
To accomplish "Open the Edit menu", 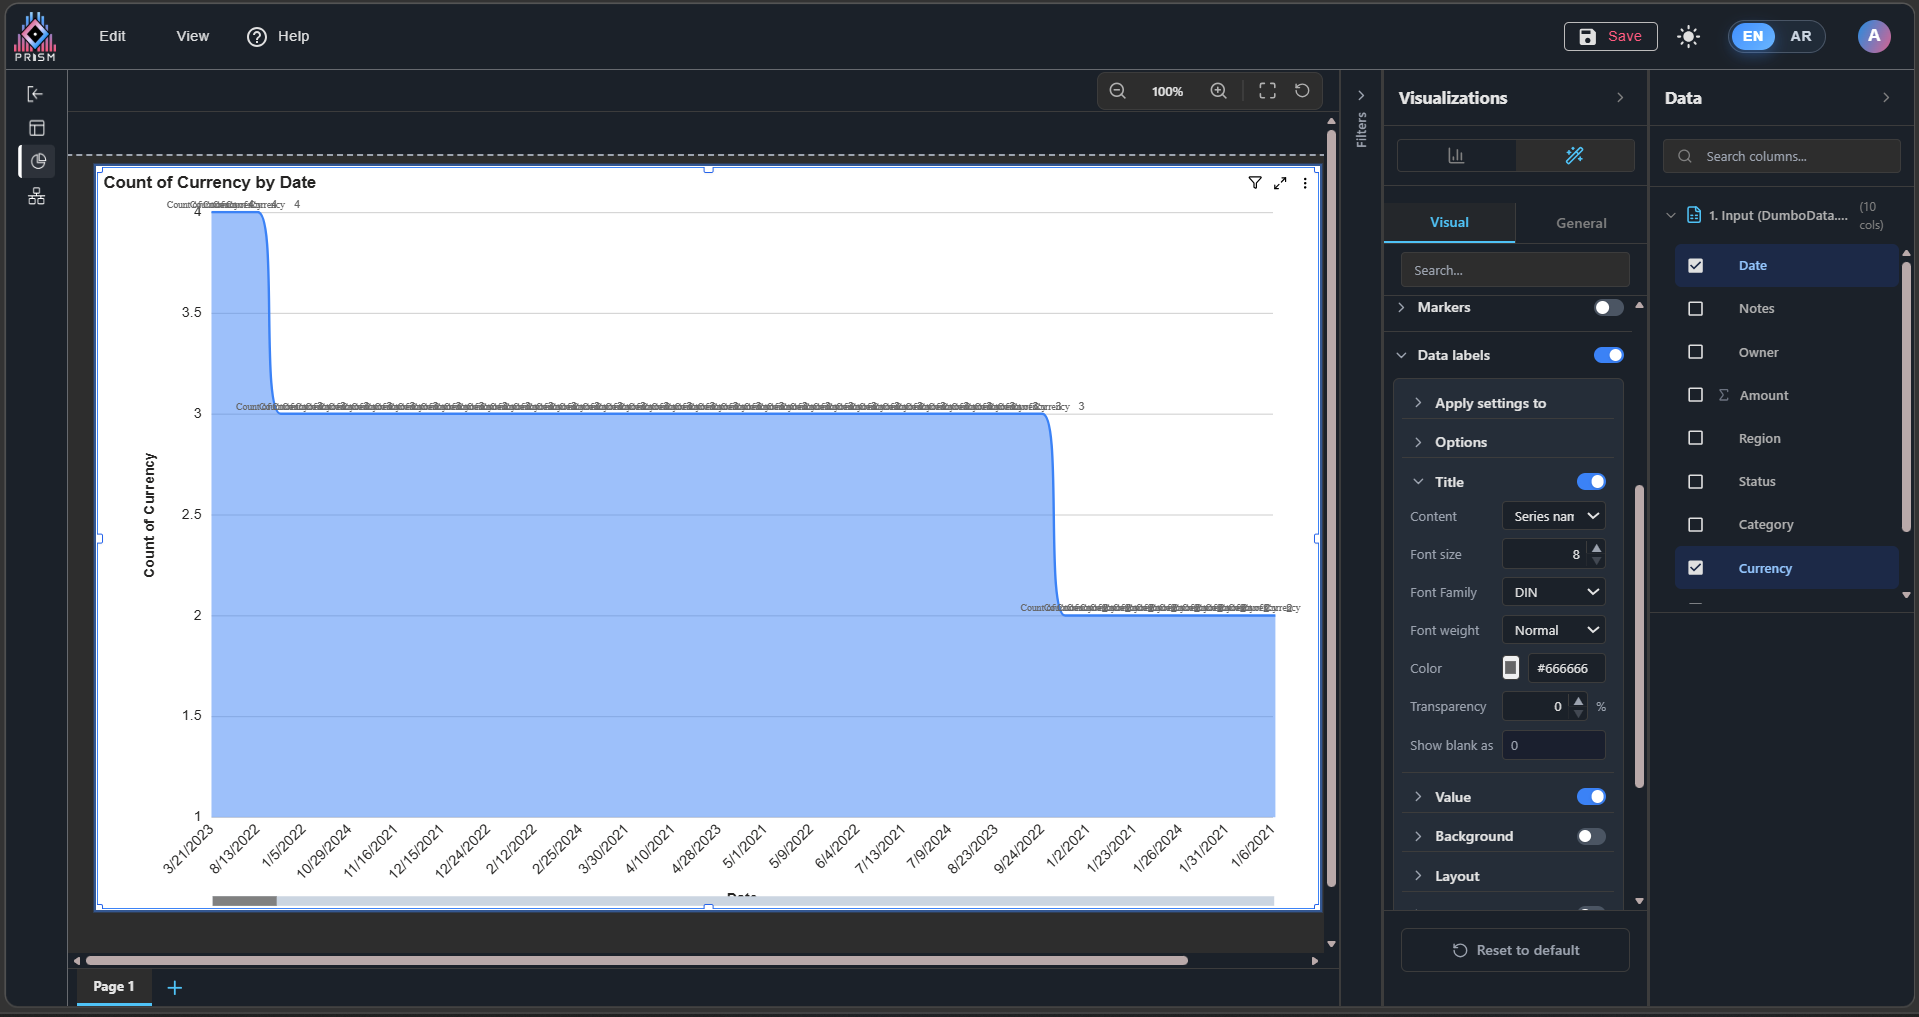I will point(112,36).
